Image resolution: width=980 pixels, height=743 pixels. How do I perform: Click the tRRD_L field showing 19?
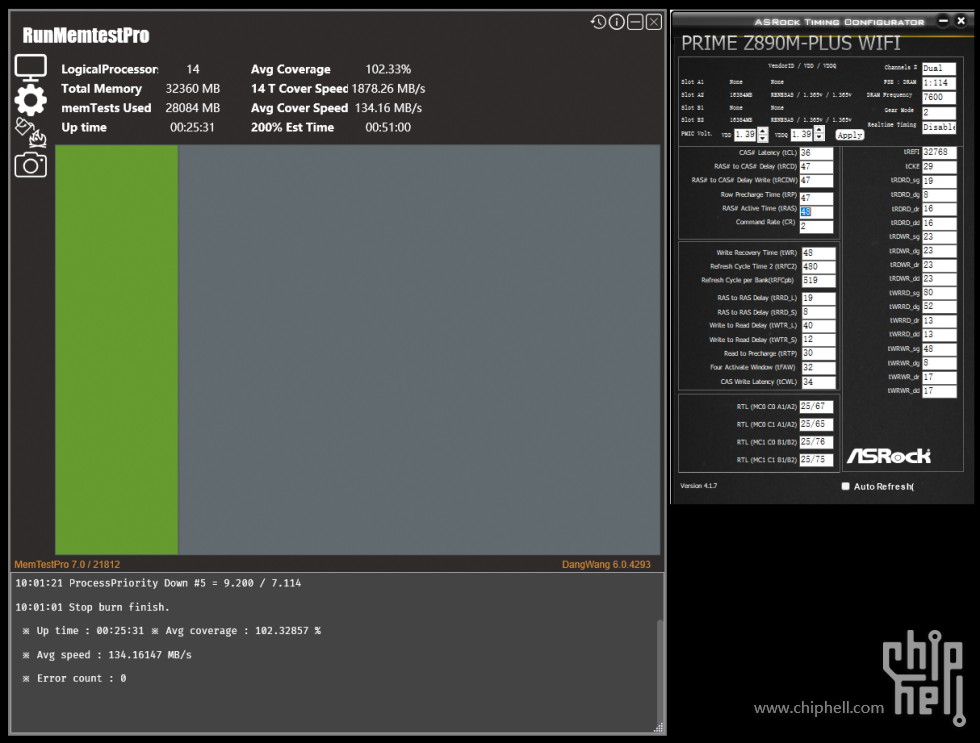818,298
